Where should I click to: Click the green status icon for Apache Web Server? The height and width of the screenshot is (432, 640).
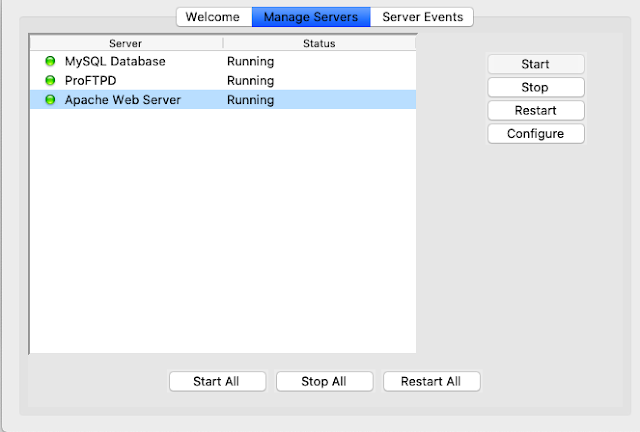[50, 100]
